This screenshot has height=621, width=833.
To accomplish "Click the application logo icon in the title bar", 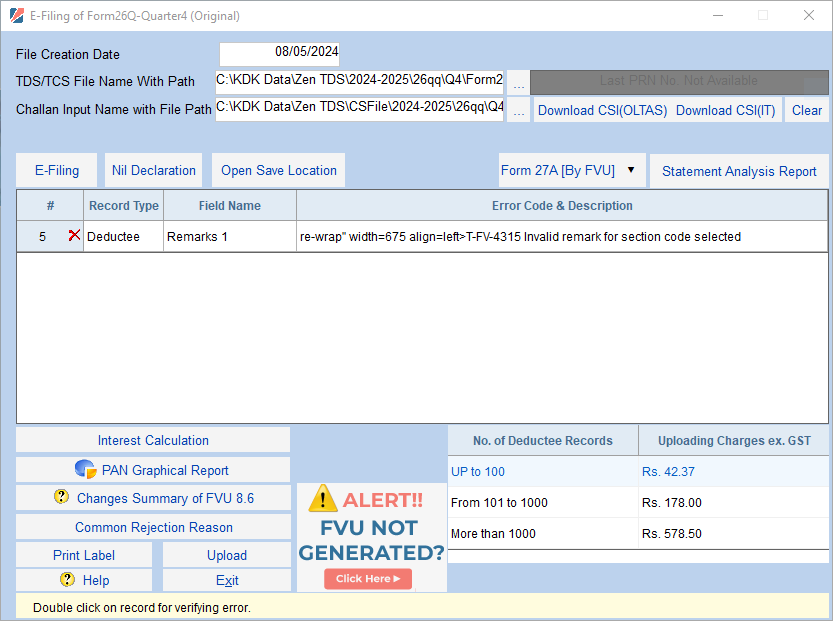I will click(16, 16).
